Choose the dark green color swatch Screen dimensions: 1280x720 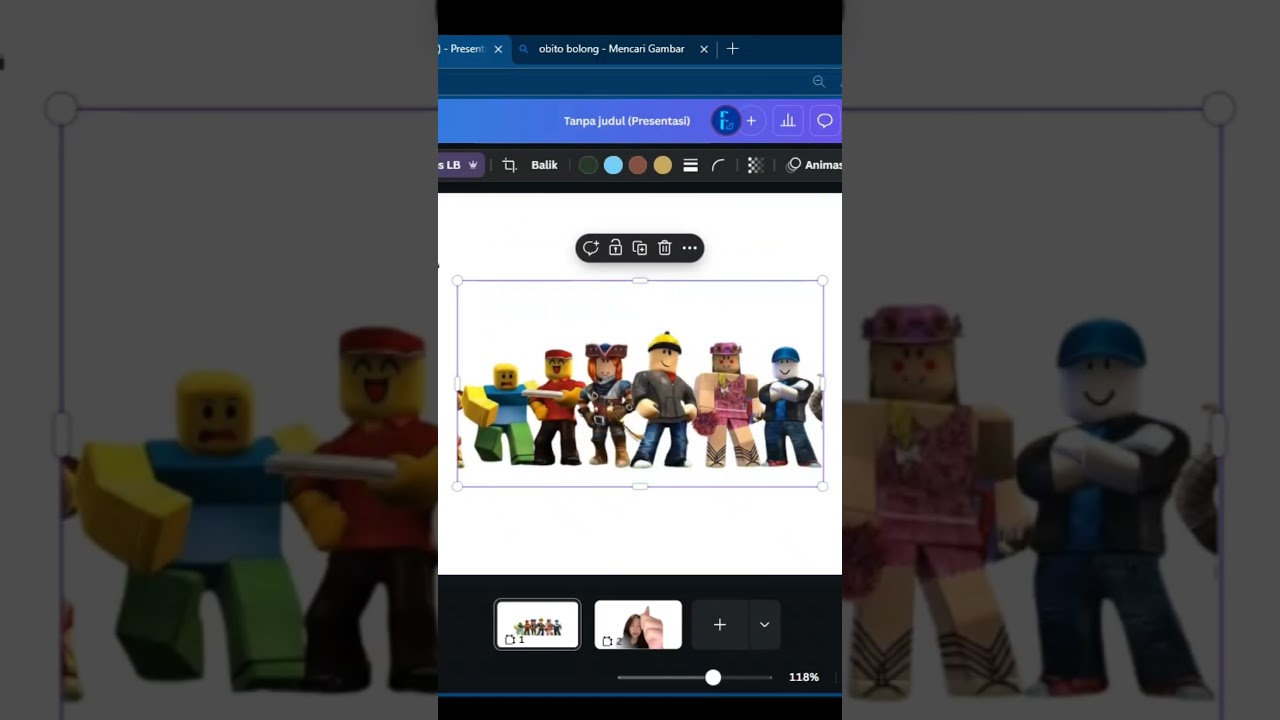588,165
